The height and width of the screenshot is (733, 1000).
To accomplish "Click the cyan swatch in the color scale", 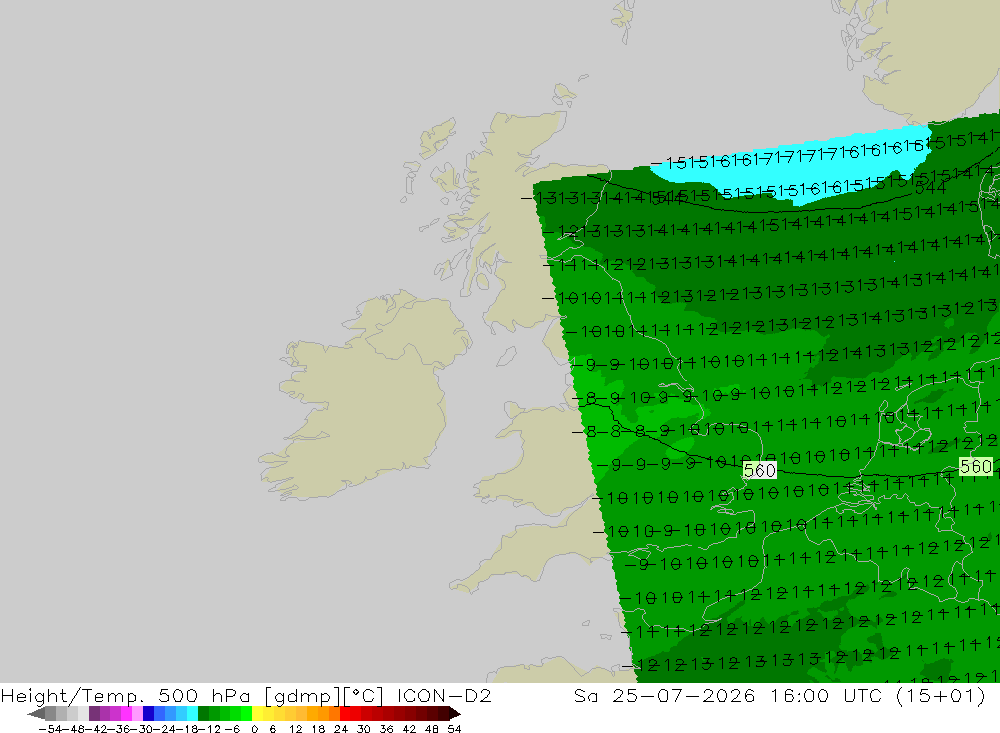I will pos(192,714).
